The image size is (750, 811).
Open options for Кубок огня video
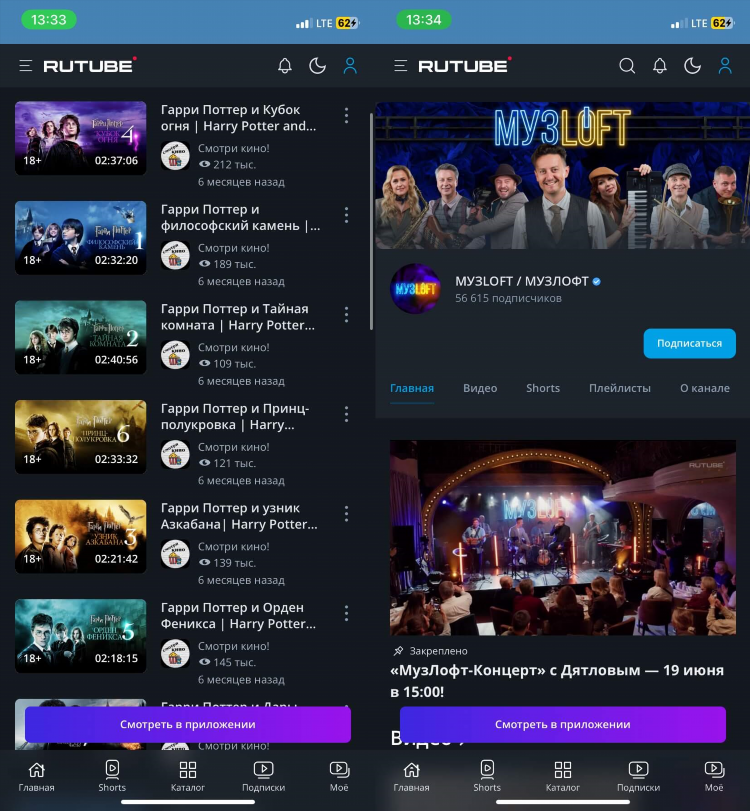coord(347,115)
